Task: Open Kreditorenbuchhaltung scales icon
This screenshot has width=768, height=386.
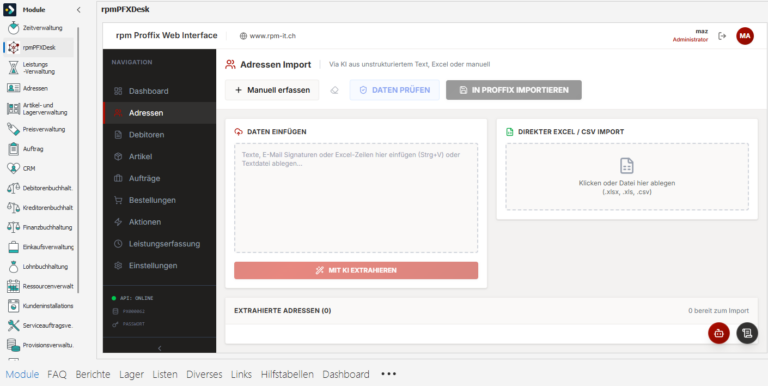Action: point(13,208)
